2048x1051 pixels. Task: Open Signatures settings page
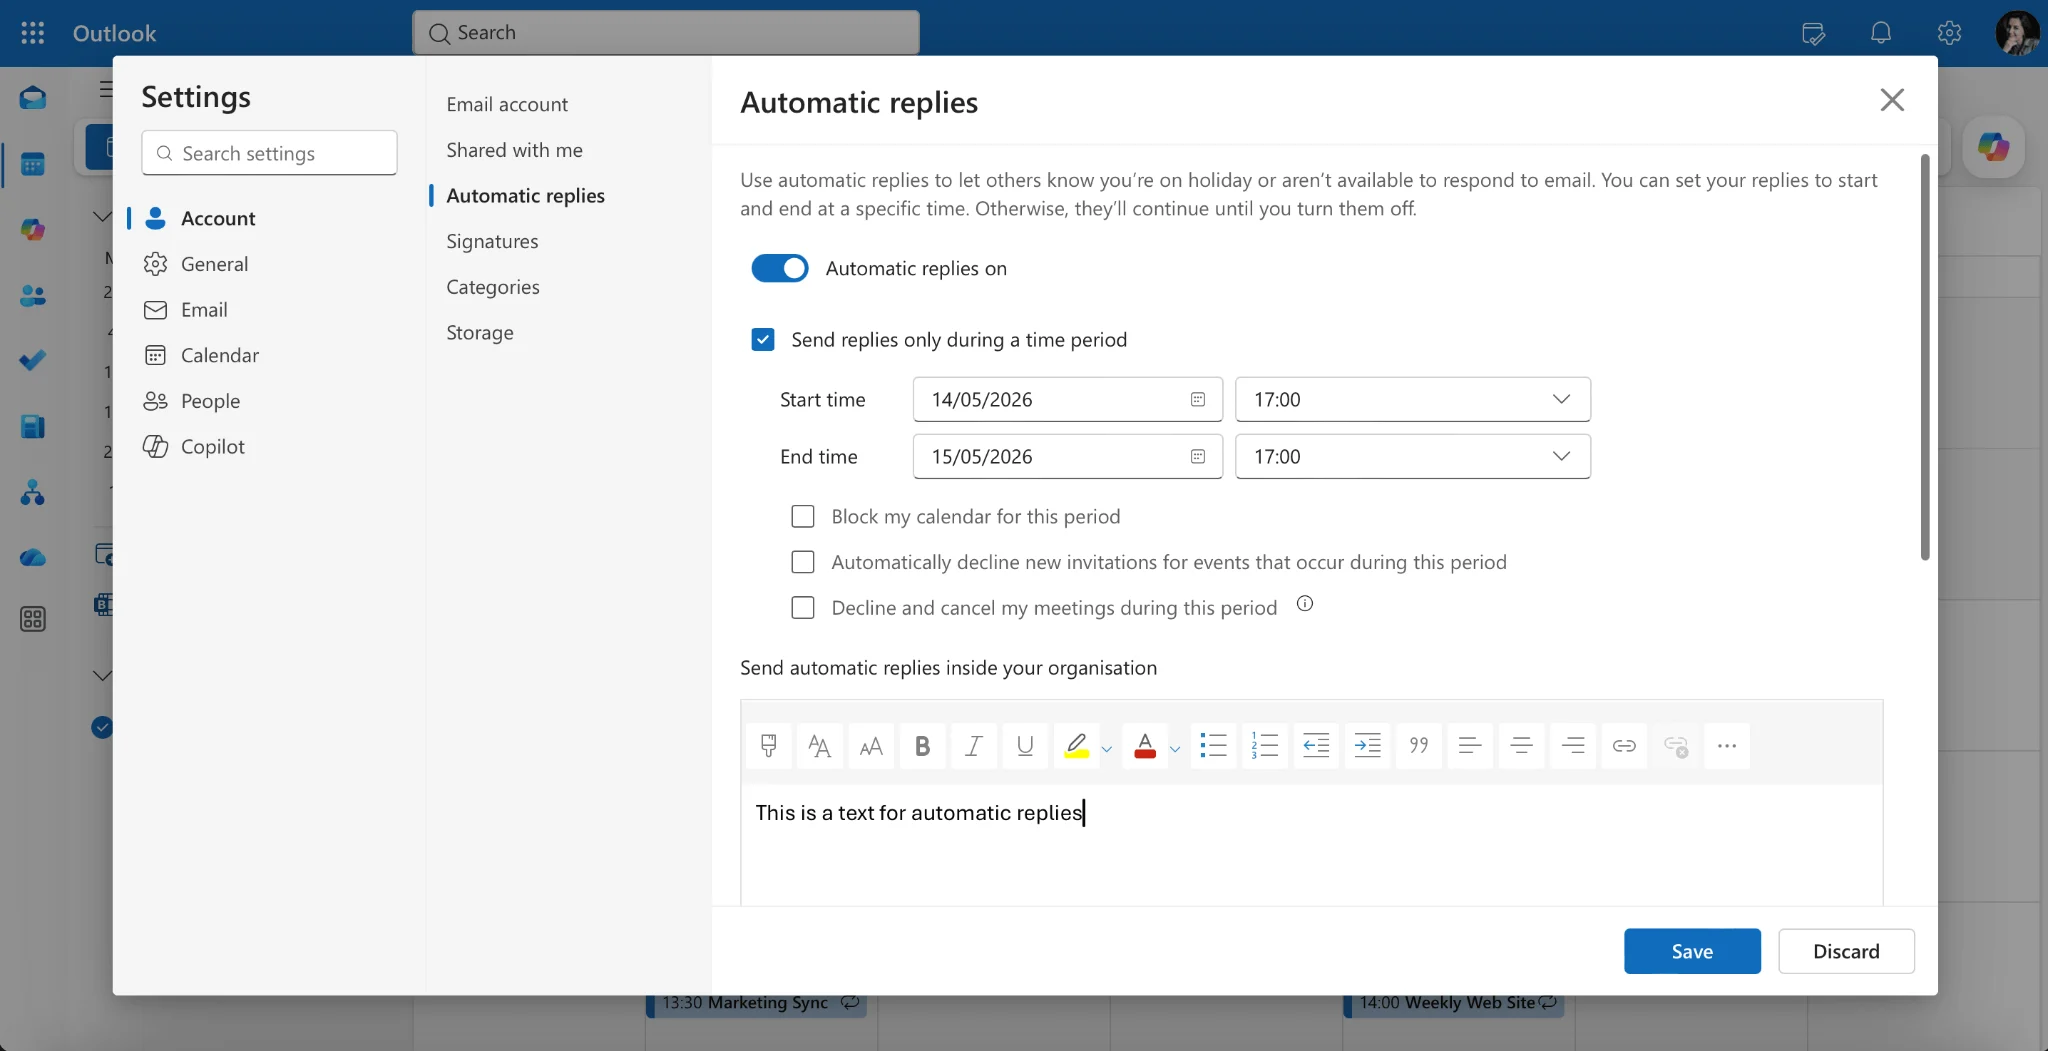492,241
